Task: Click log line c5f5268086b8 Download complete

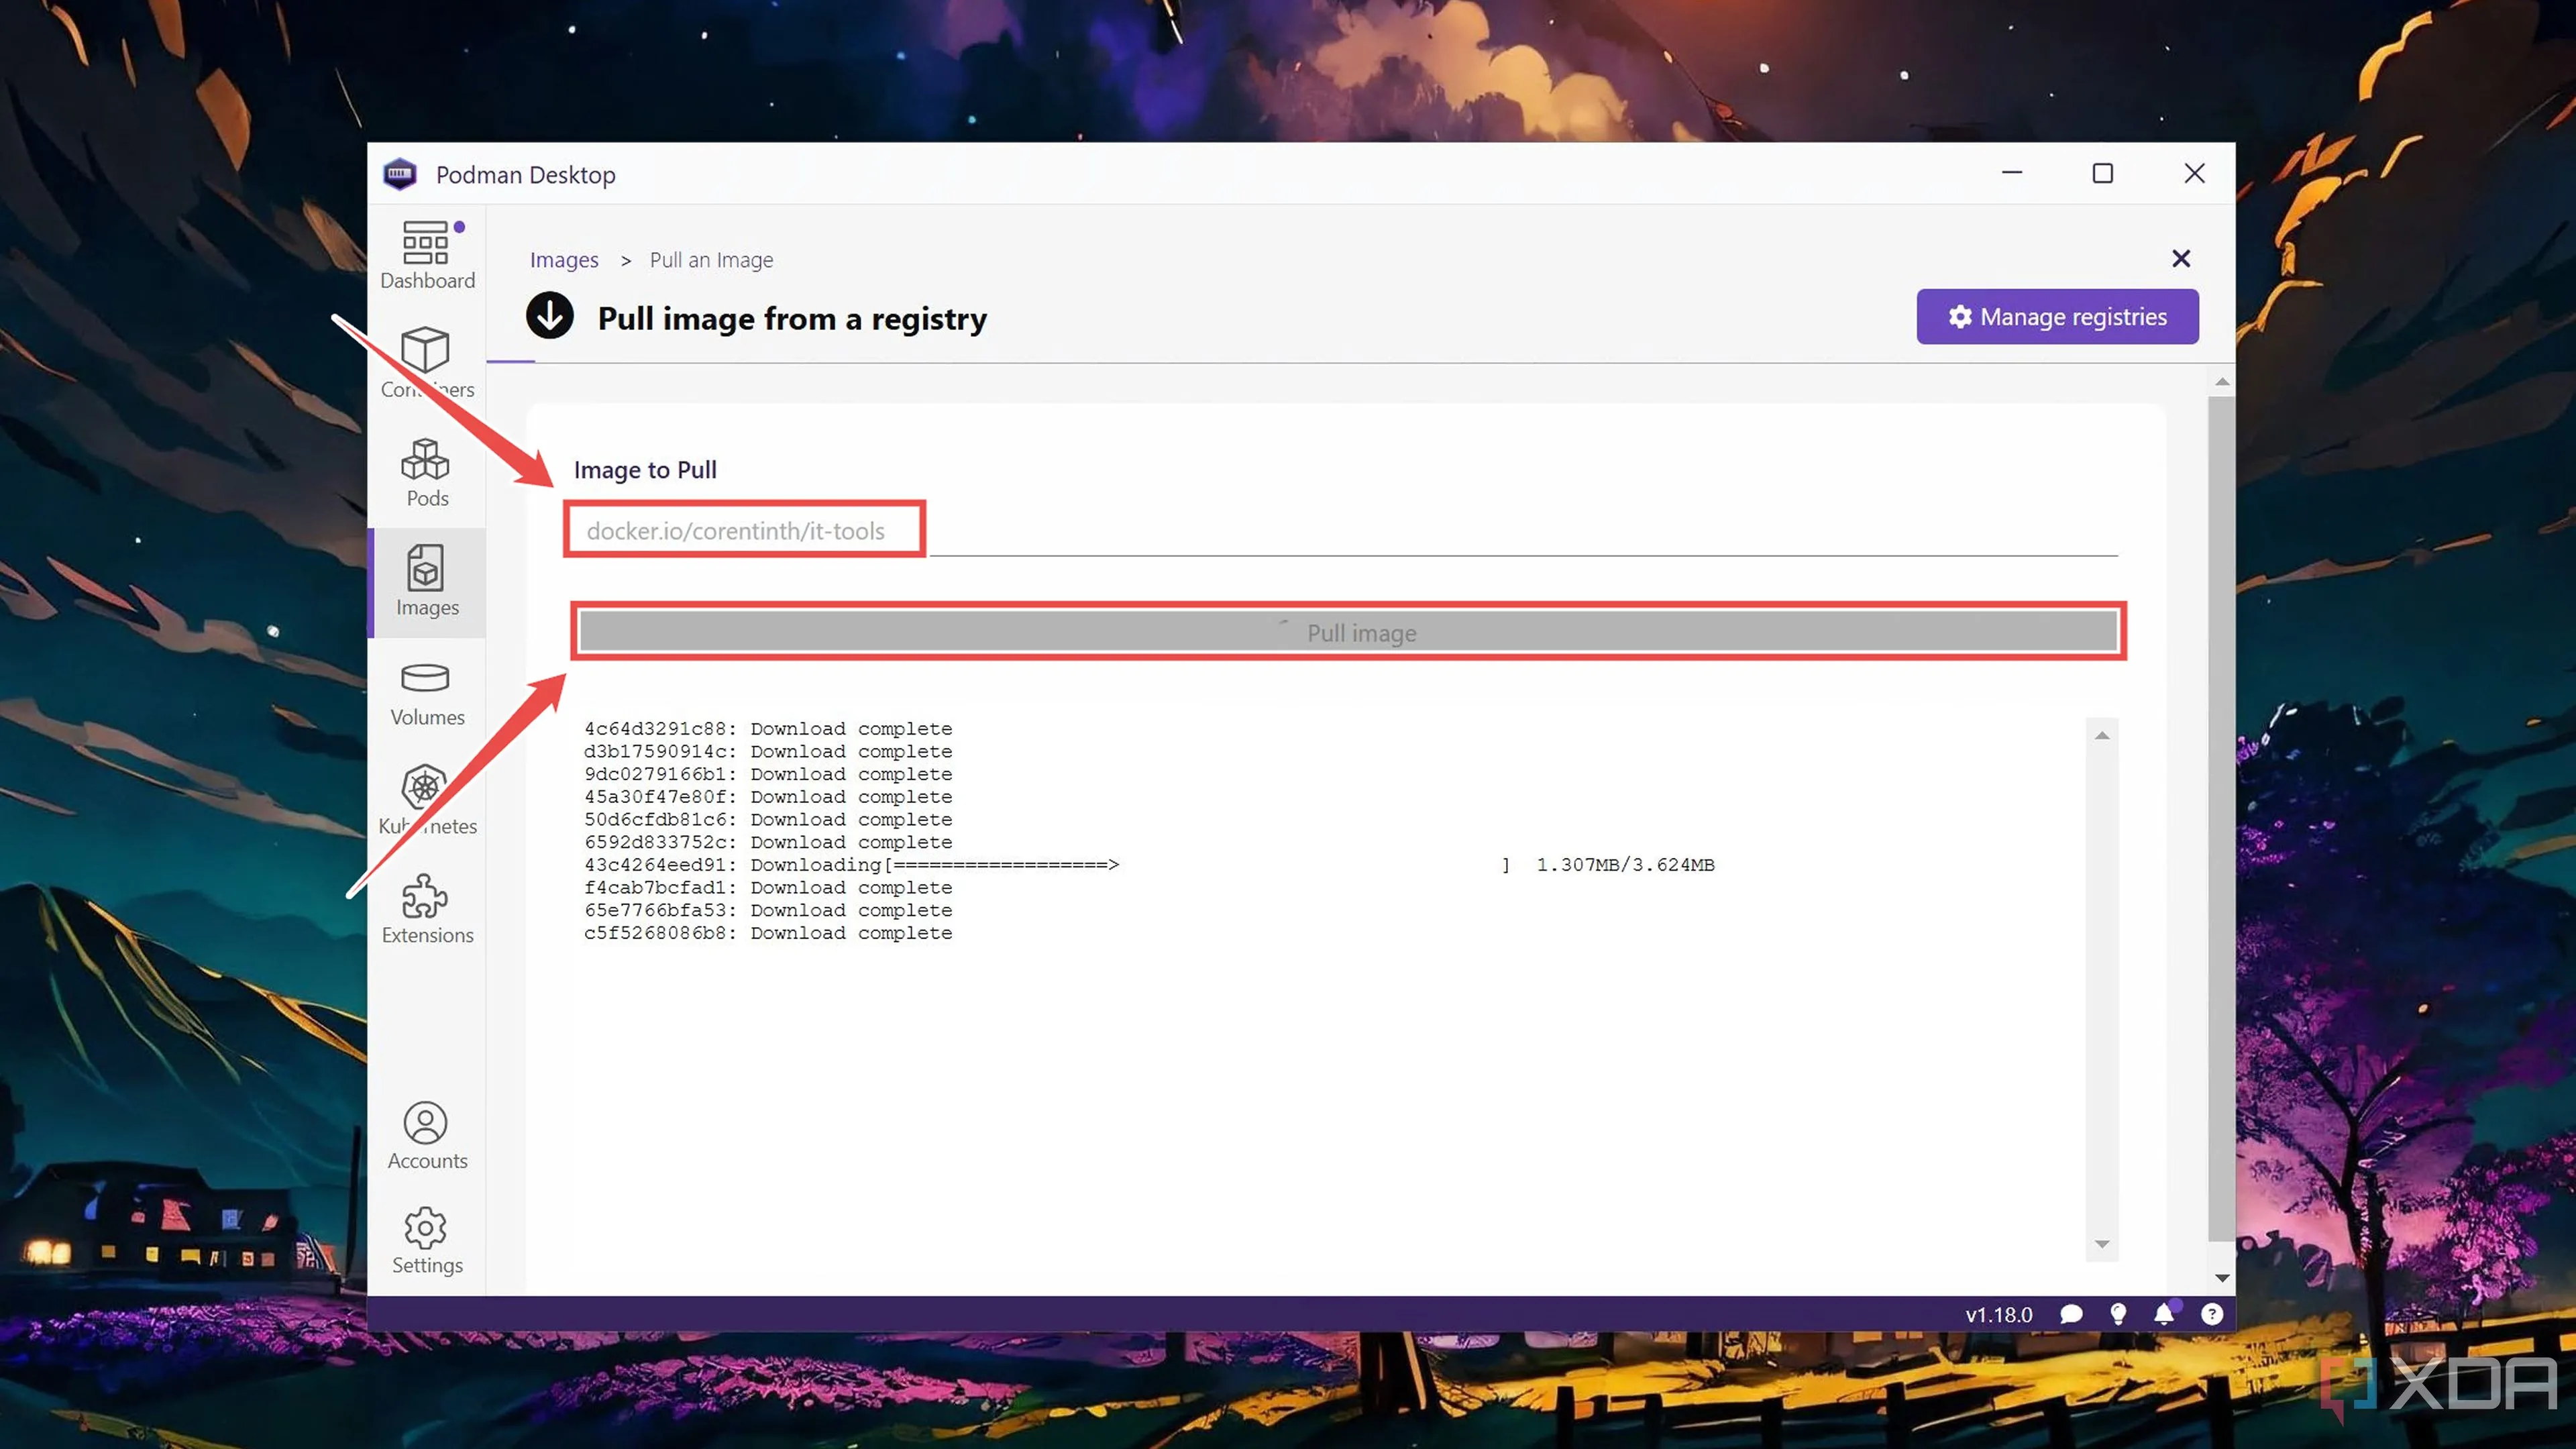Action: (x=768, y=933)
